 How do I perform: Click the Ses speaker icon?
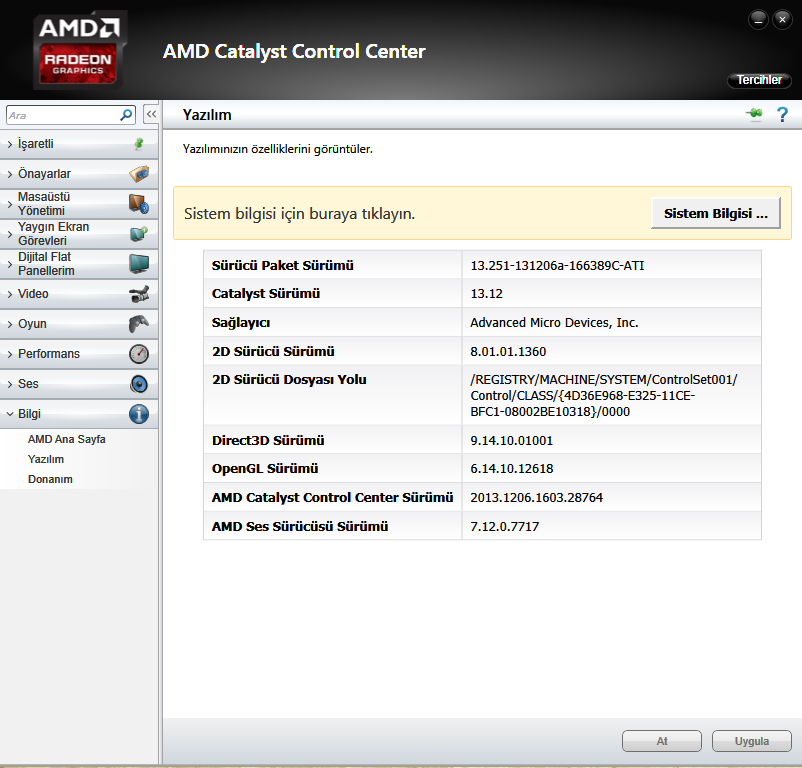tap(139, 384)
